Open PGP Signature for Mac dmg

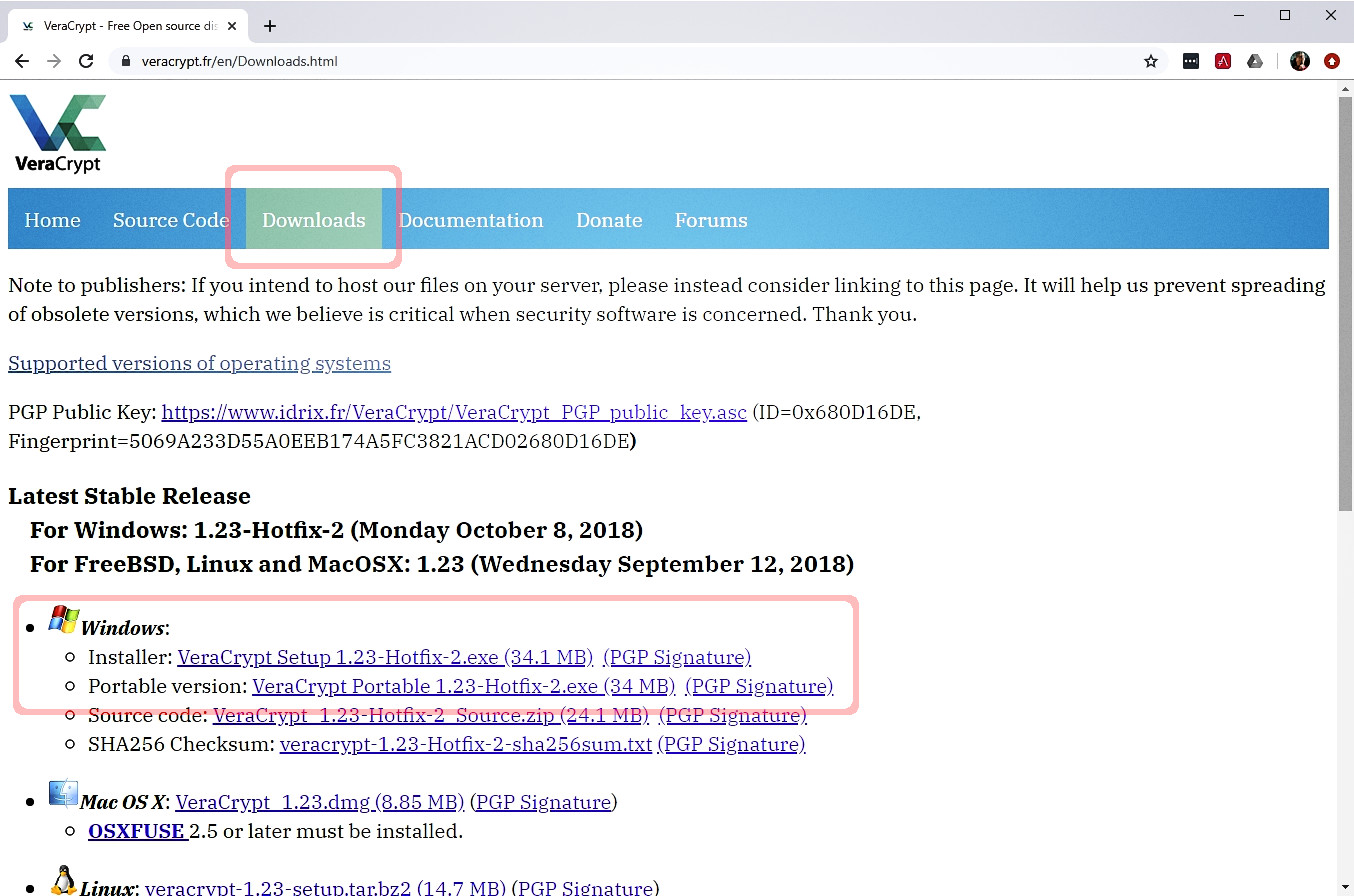point(543,802)
